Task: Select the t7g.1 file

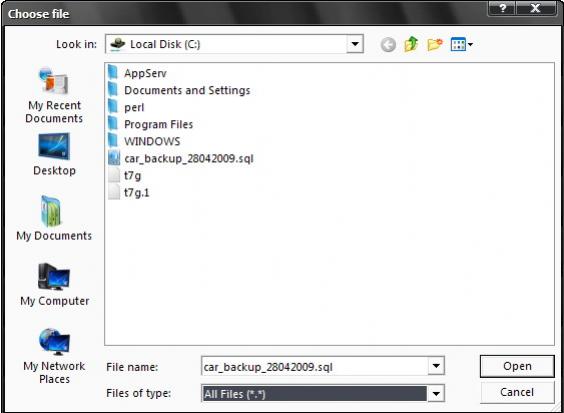Action: (x=129, y=193)
